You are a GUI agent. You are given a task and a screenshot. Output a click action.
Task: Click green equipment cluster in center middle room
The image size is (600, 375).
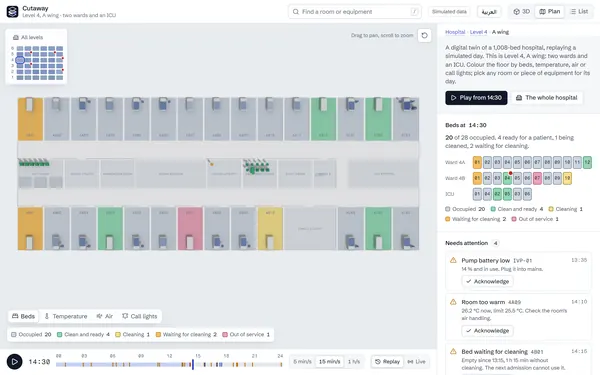[x=257, y=166]
